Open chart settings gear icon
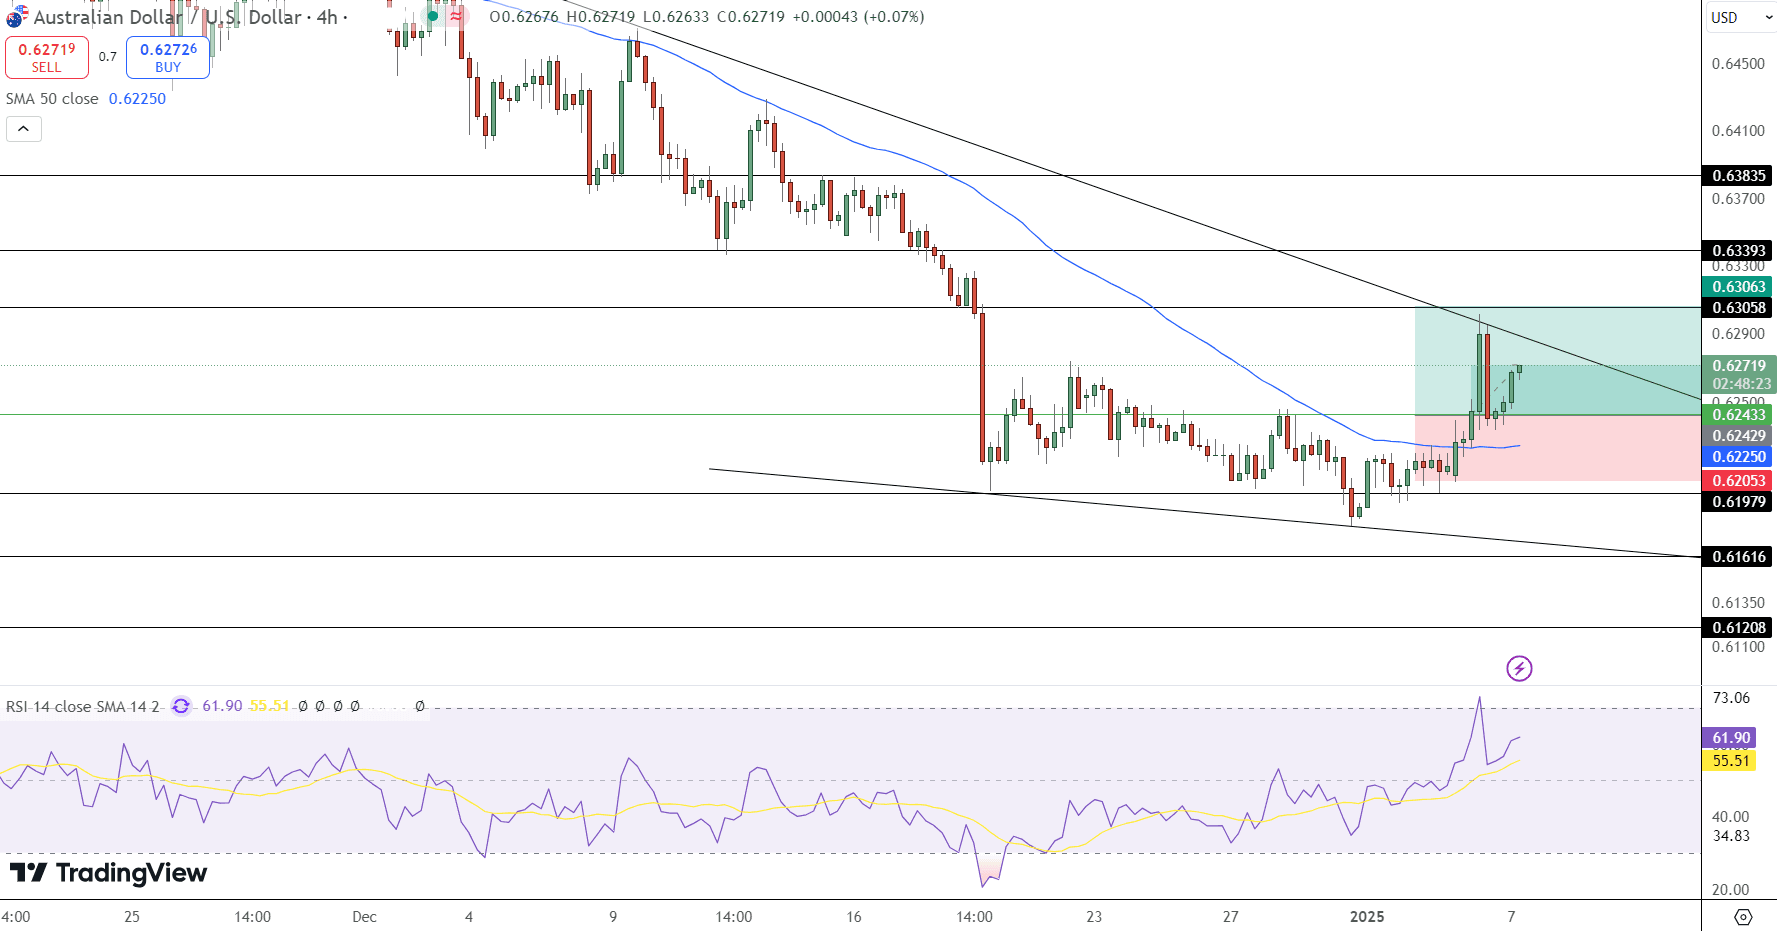This screenshot has height=931, width=1777. click(x=1743, y=916)
